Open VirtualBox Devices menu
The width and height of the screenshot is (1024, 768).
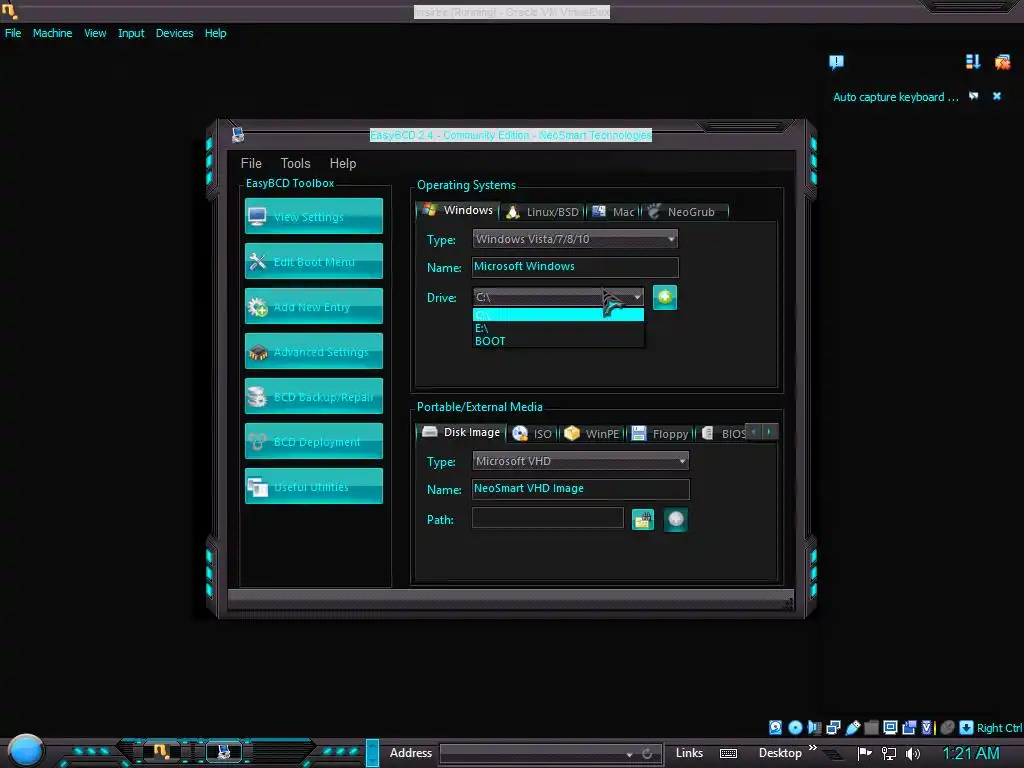[174, 33]
